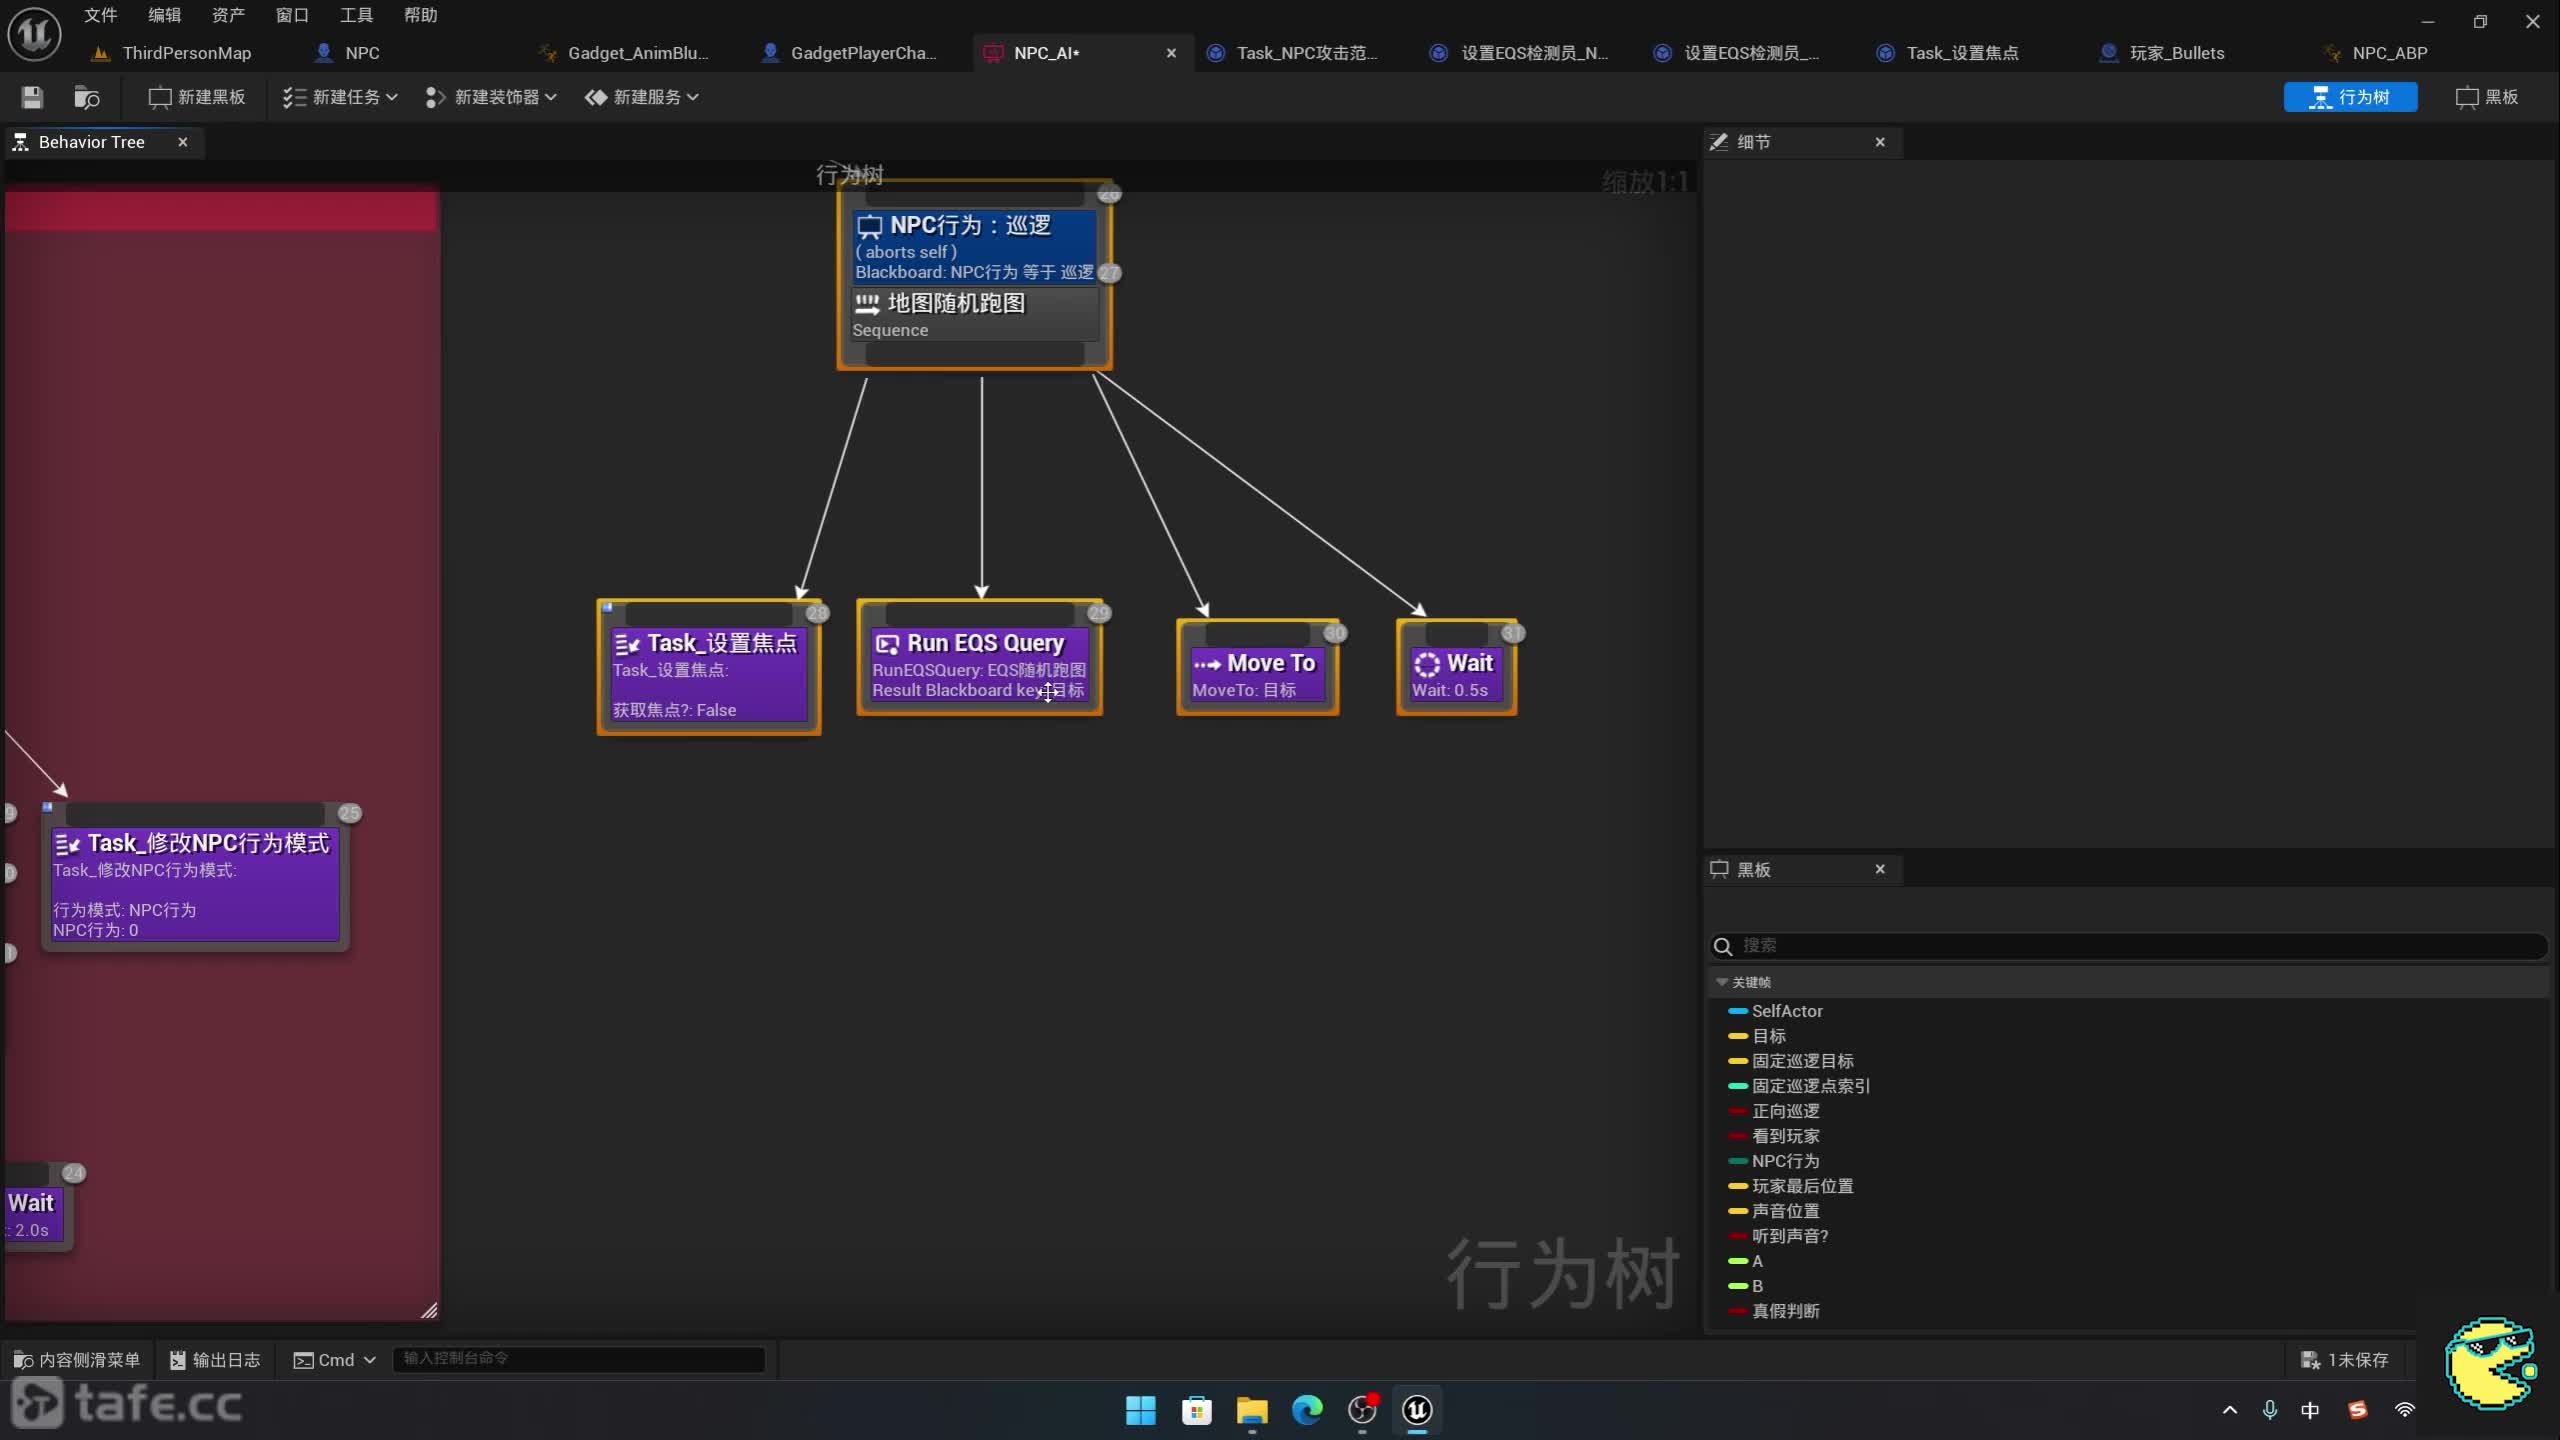
Task: Close the 黑板 panel tab
Action: coord(1880,869)
